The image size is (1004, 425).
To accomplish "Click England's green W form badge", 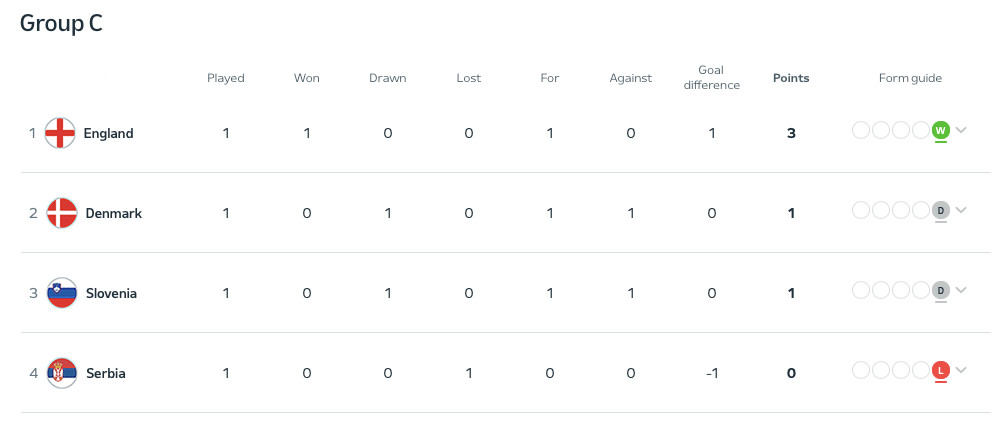I will coord(940,130).
